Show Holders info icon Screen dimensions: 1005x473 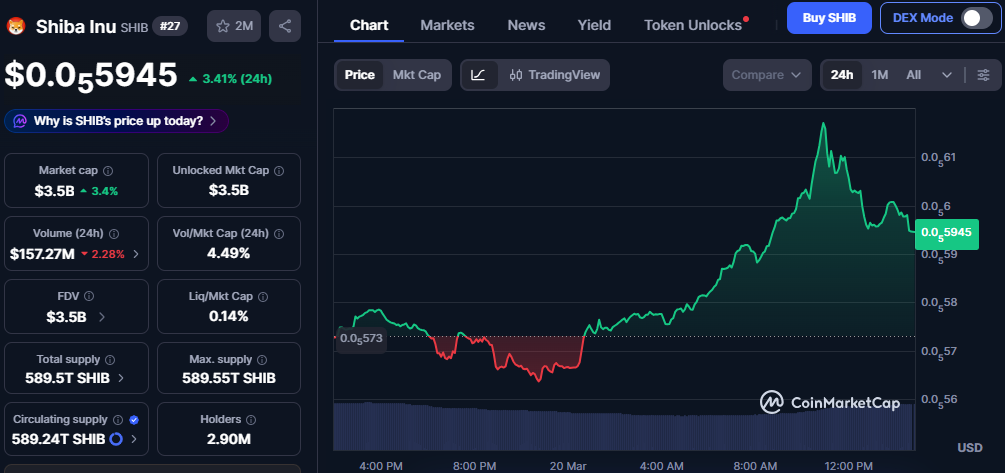251,420
